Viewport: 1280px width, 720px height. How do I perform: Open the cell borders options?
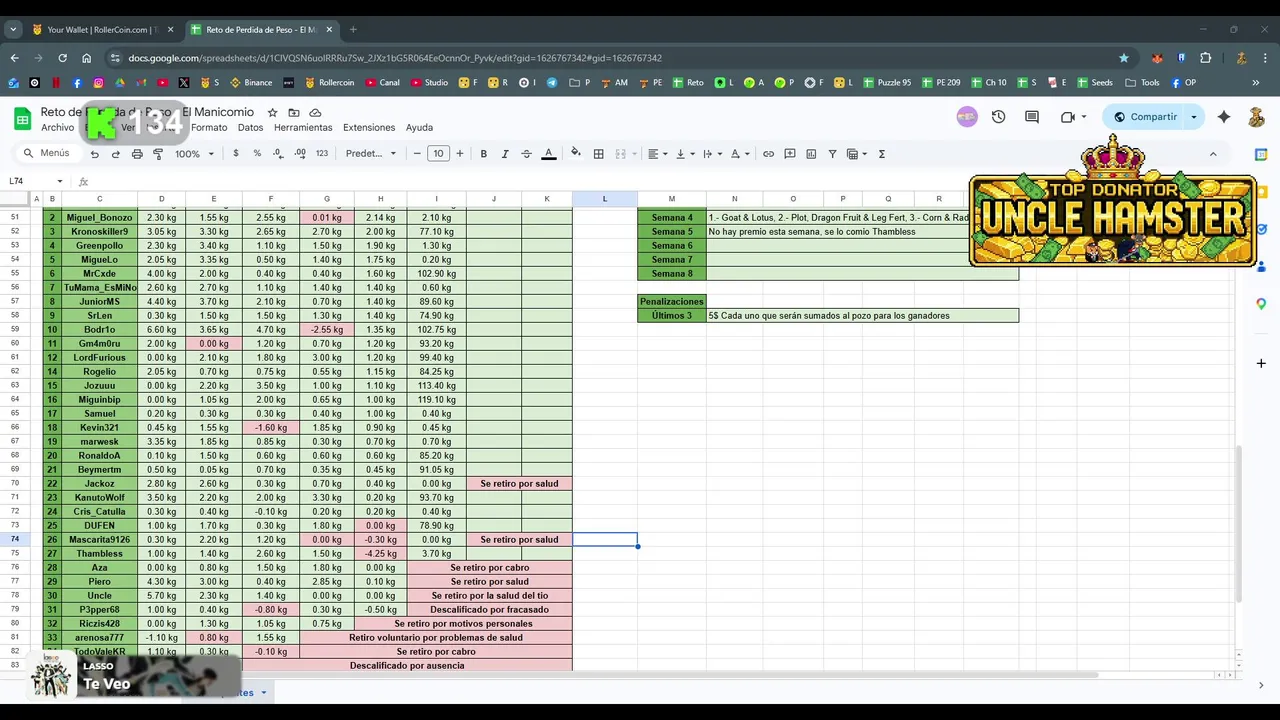[598, 154]
